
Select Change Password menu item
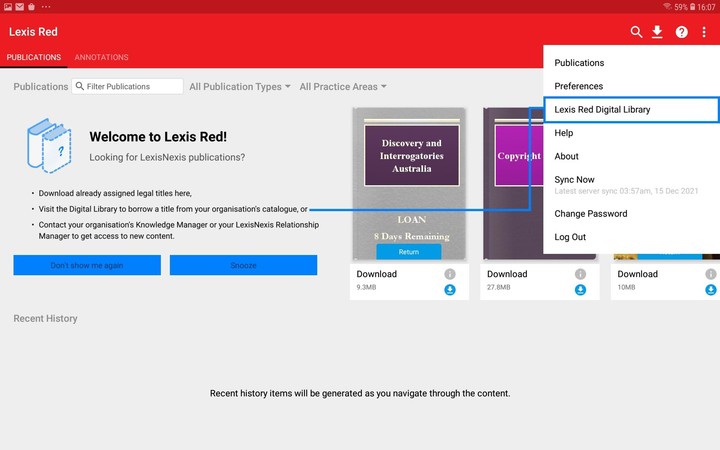(x=631, y=214)
